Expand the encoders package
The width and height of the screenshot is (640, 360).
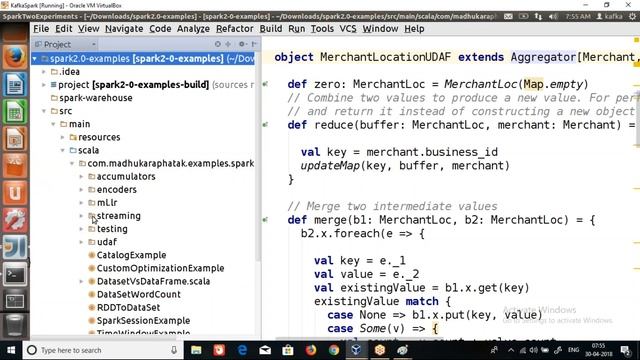[81, 189]
